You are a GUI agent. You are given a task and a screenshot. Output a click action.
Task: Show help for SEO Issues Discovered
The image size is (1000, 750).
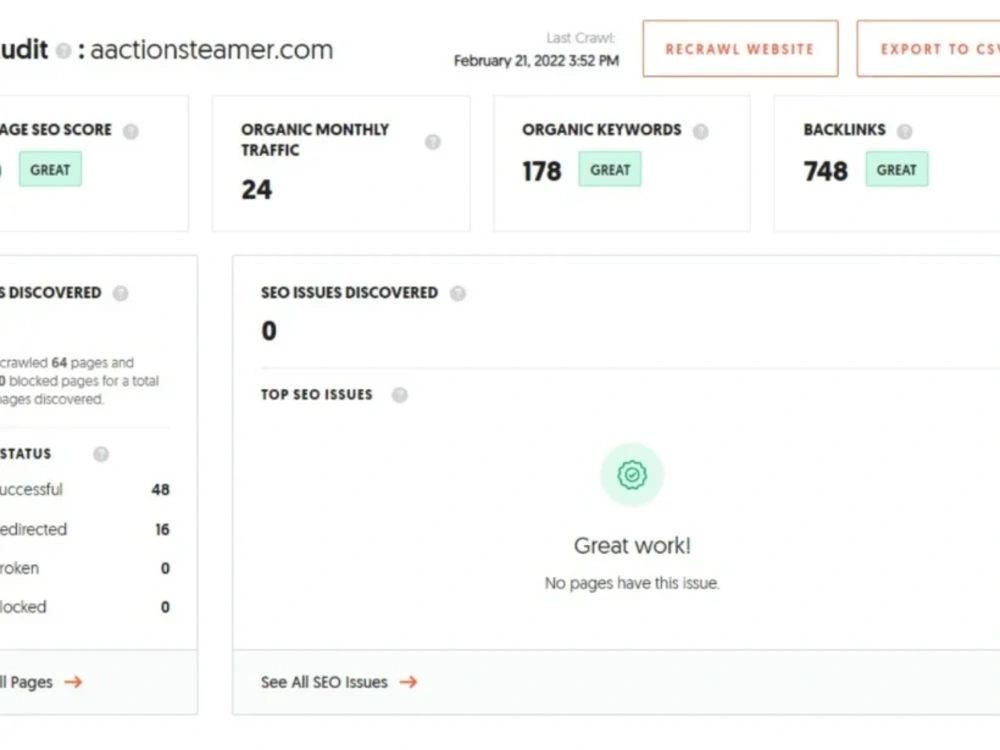(458, 293)
